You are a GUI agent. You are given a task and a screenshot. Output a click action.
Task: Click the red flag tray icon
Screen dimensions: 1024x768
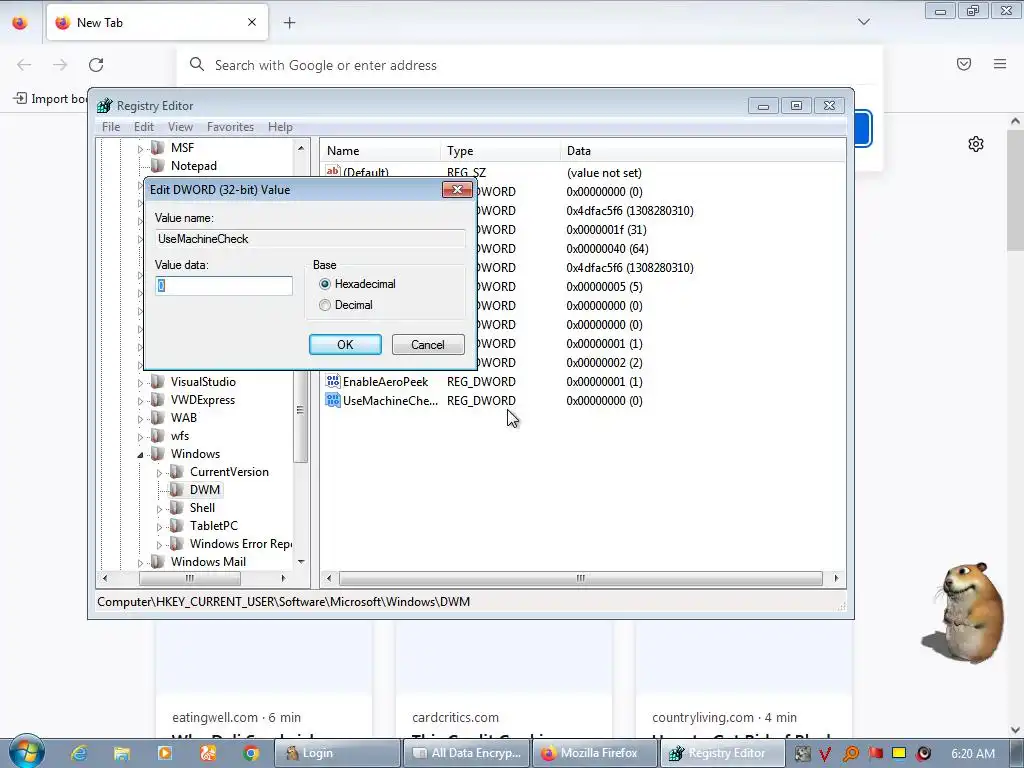pyautogui.click(x=876, y=754)
